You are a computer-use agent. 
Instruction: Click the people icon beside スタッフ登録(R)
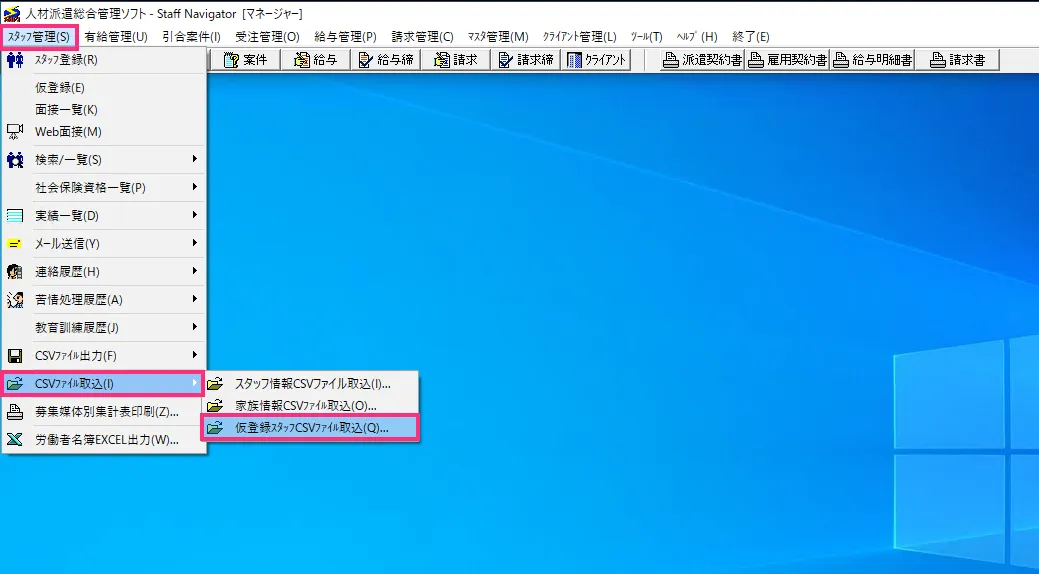15,60
